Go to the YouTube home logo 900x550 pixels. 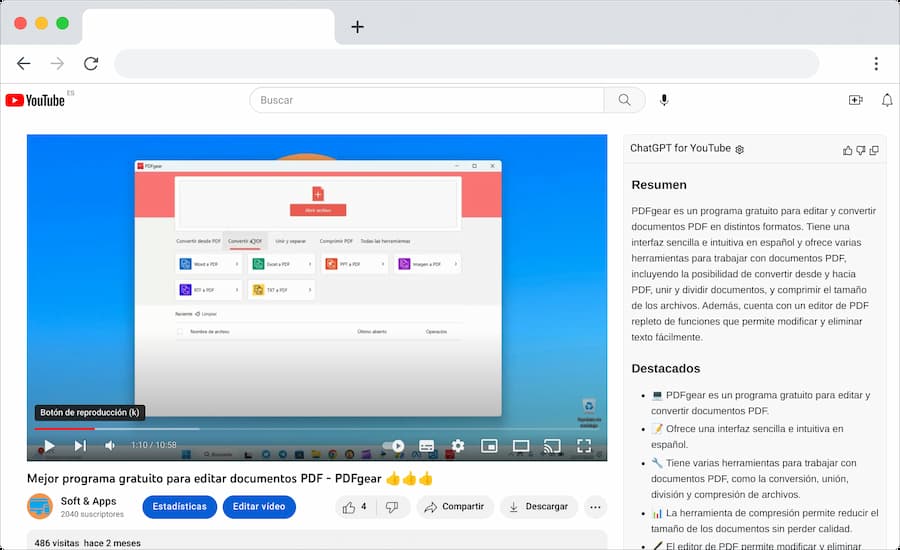(x=36, y=100)
